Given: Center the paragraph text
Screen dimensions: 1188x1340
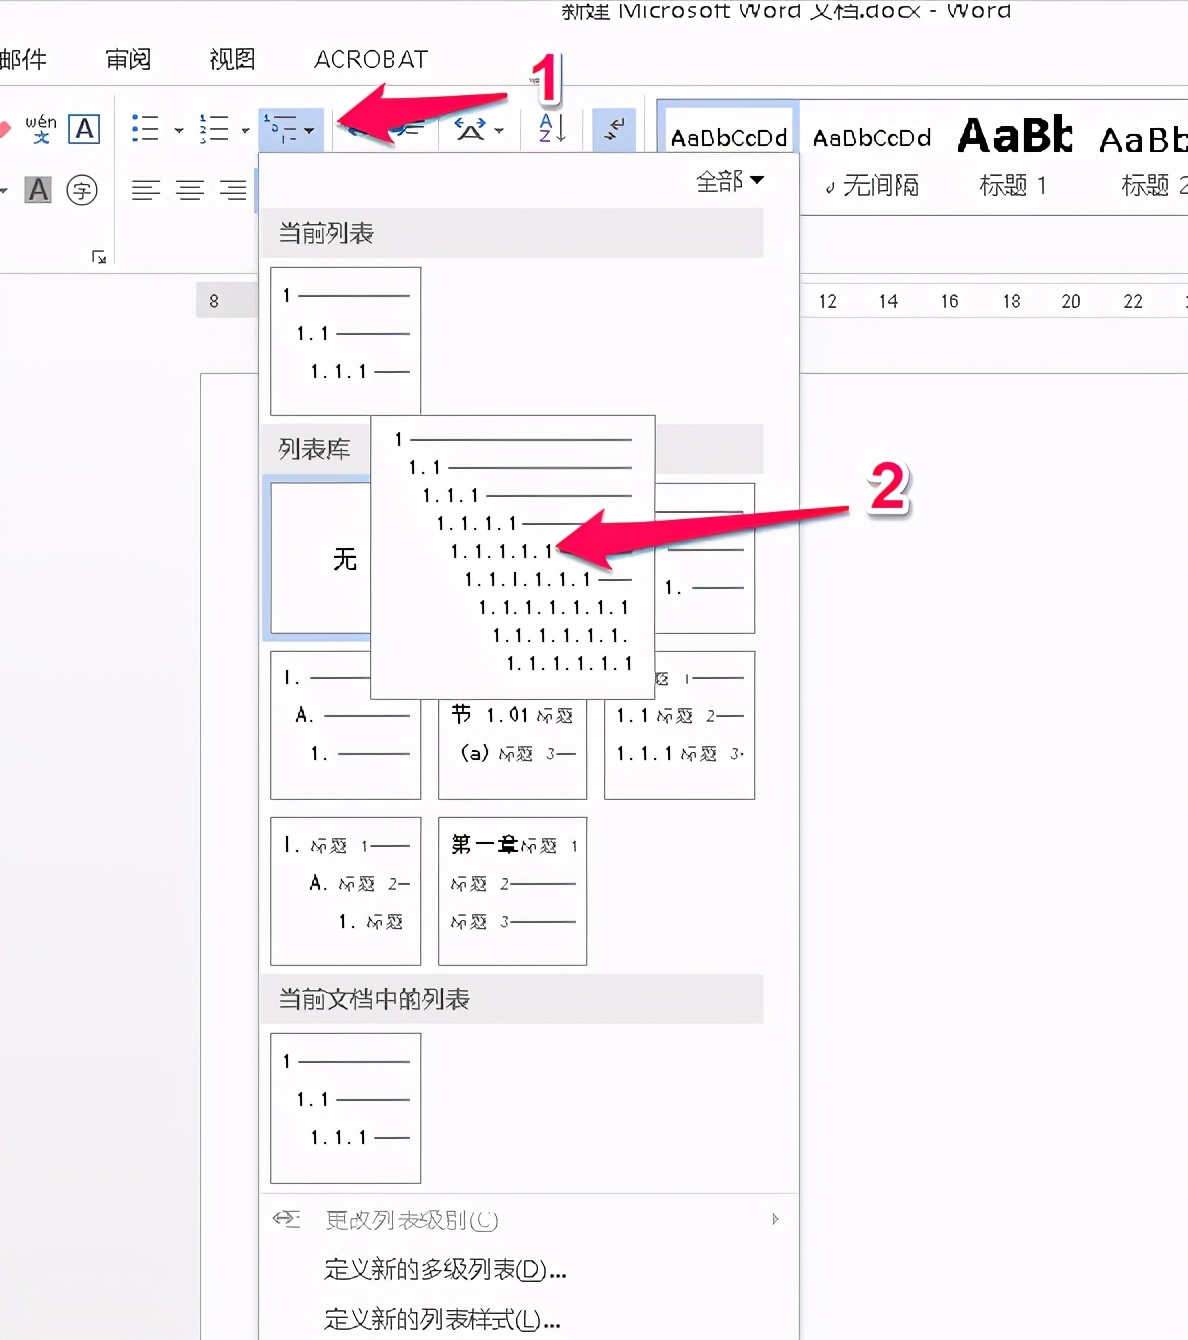Looking at the screenshot, I should coord(190,189).
